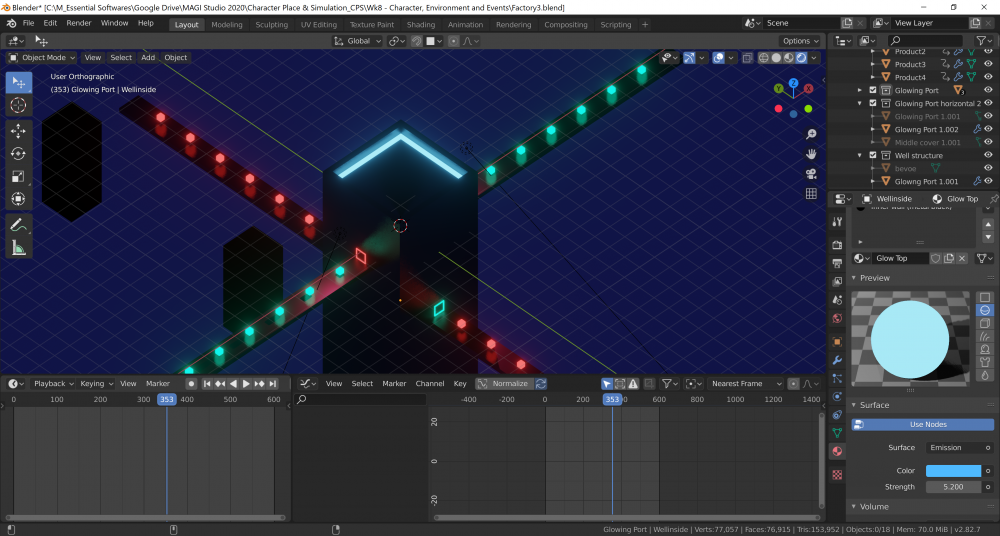Viewport: 1000px width, 536px height.
Task: Expand the Glowing Port collection in the outliner
Action: tap(860, 90)
